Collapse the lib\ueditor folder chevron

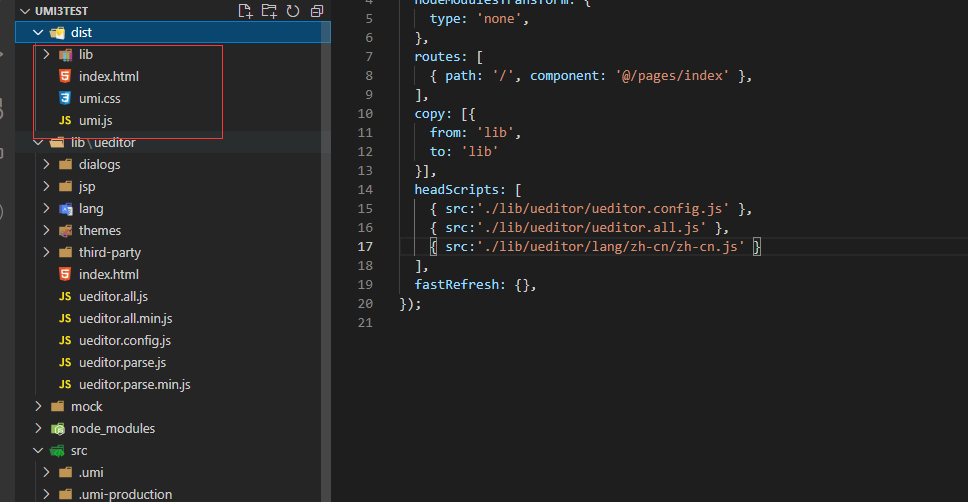[x=38, y=143]
